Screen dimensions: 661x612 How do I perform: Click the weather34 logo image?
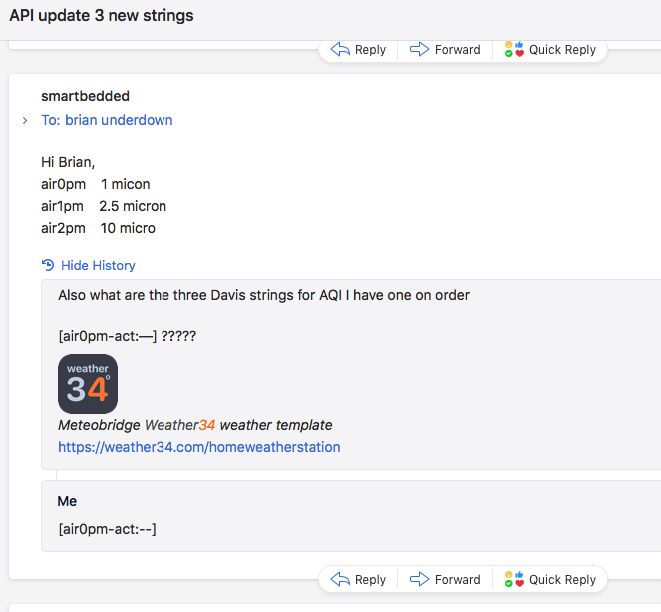[x=88, y=384]
